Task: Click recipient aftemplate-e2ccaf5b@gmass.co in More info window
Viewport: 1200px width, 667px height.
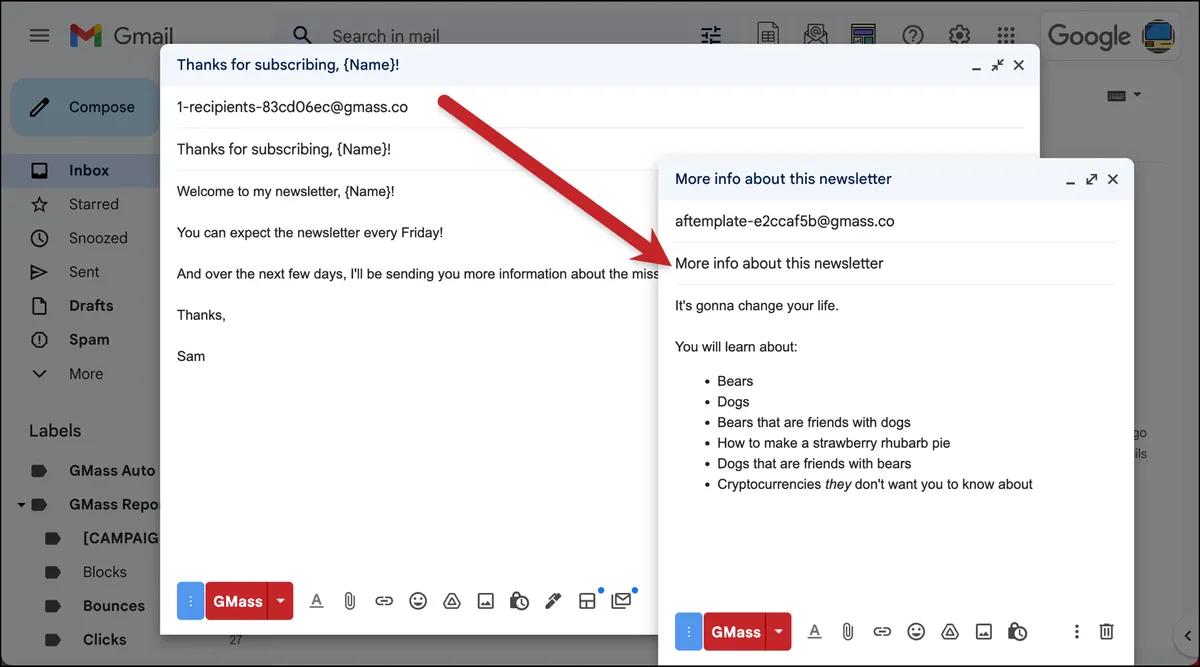Action: coord(784,221)
